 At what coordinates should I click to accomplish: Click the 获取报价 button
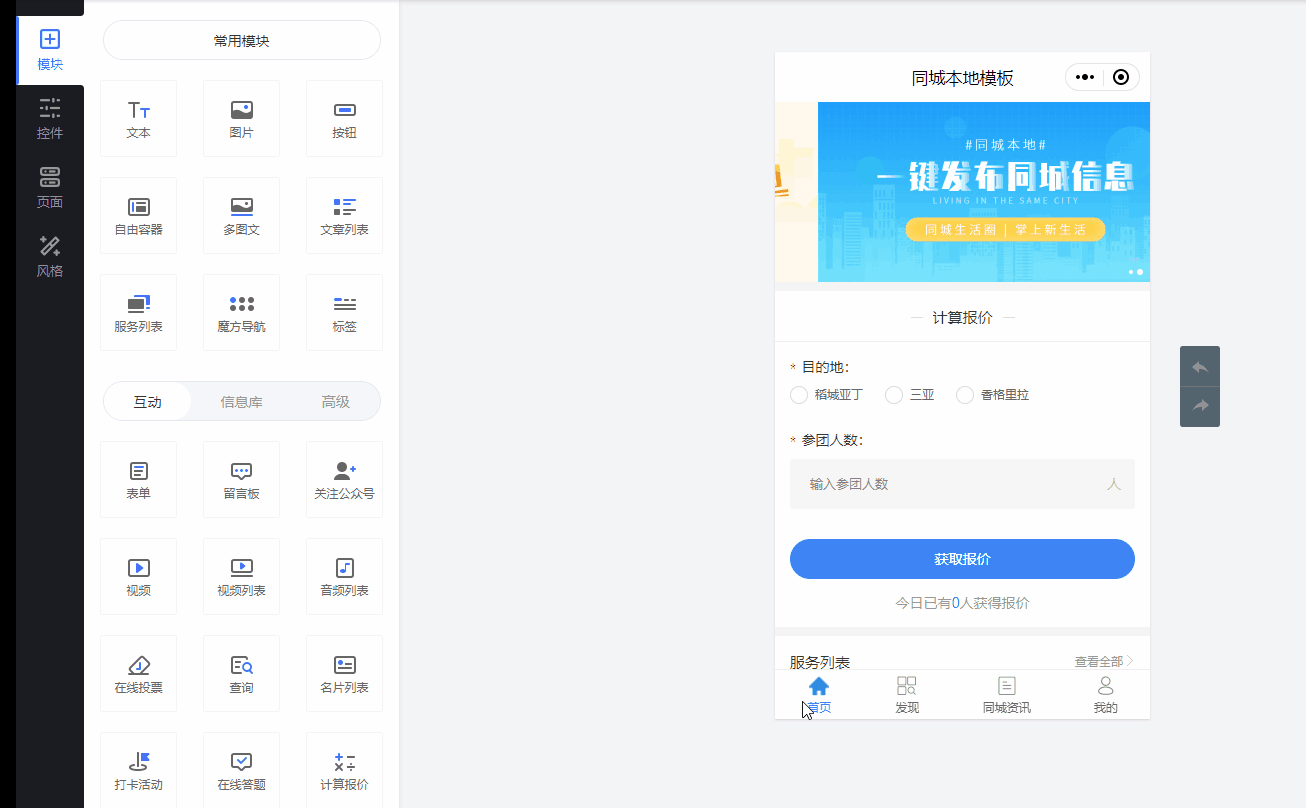(962, 559)
